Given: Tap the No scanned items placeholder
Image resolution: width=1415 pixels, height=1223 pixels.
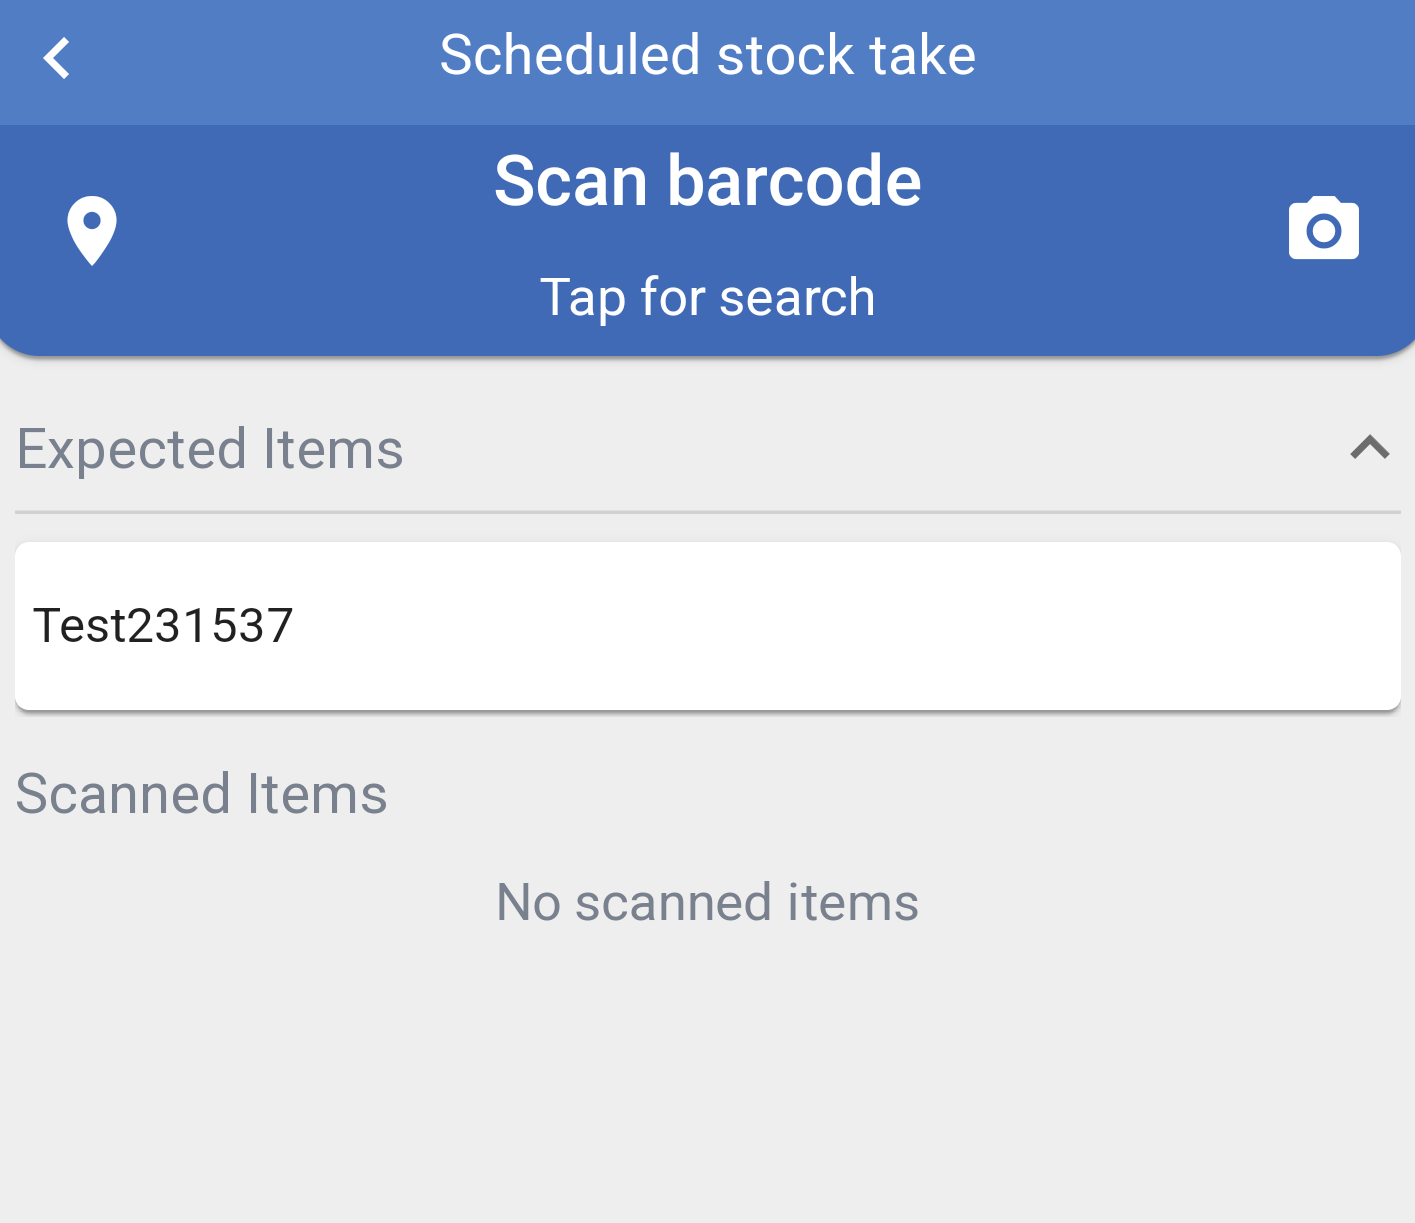Looking at the screenshot, I should [x=707, y=902].
